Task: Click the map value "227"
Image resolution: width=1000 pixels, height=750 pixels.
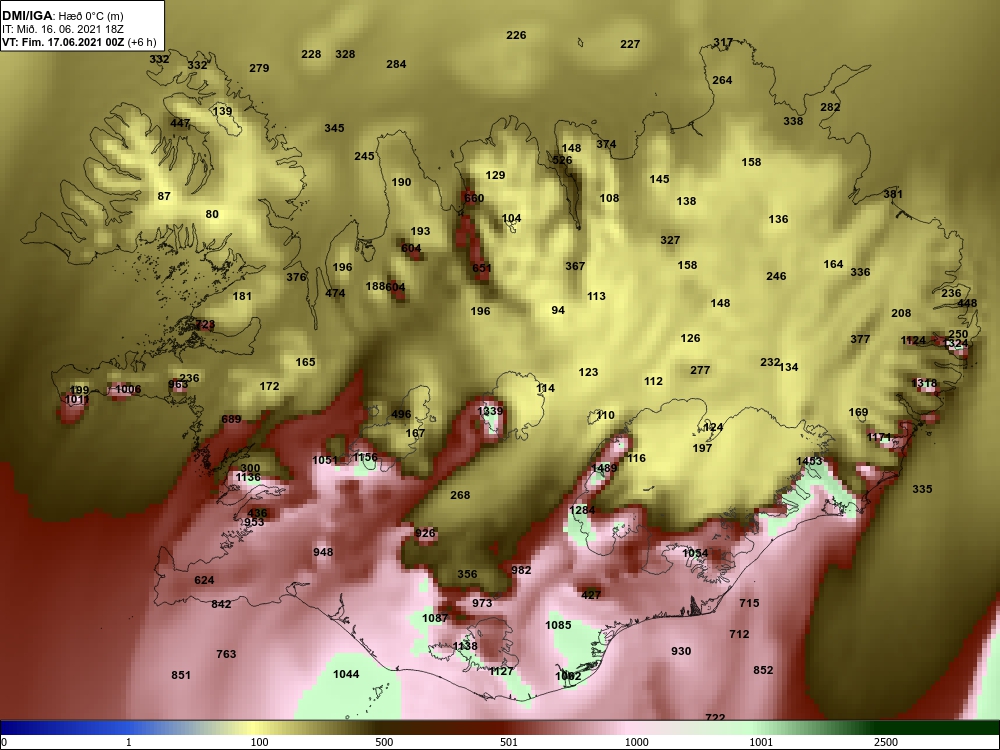Action: pyautogui.click(x=630, y=44)
